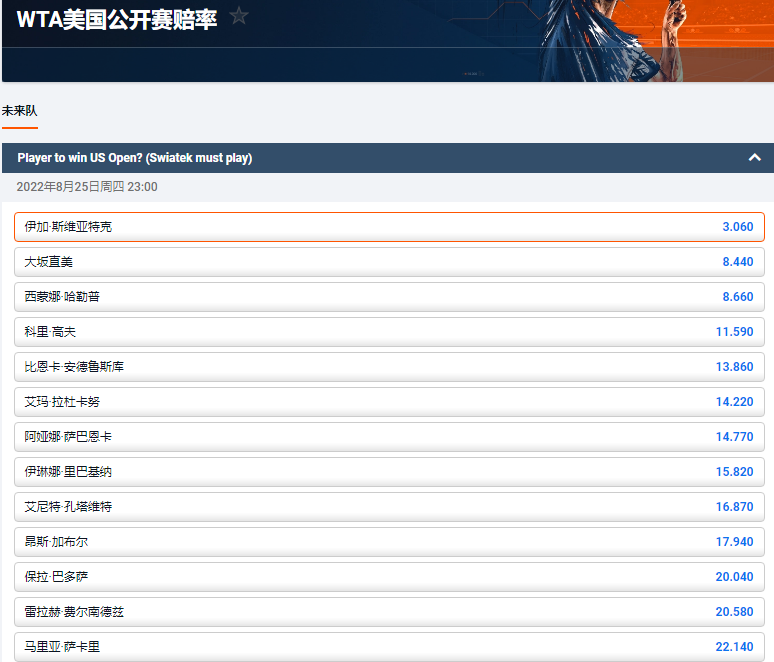This screenshot has width=774, height=662.
Task: Pick 阿娅娜·萨巴恩卡 at odds 14.770
Action: pyautogui.click(x=389, y=437)
